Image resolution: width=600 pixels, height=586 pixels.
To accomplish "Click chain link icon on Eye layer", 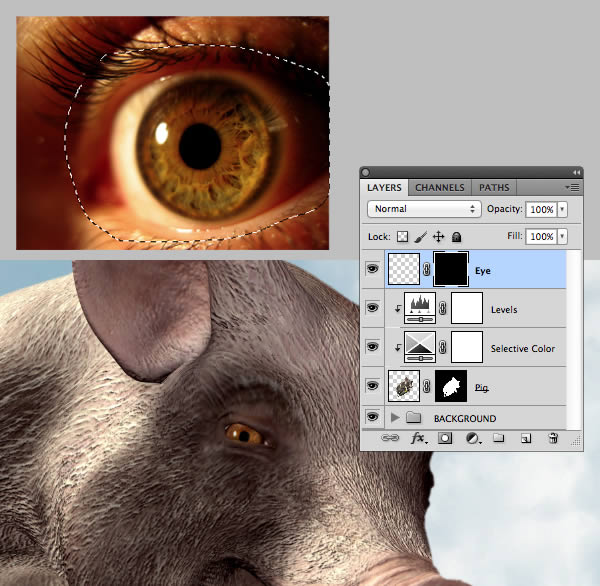I will coord(427,269).
